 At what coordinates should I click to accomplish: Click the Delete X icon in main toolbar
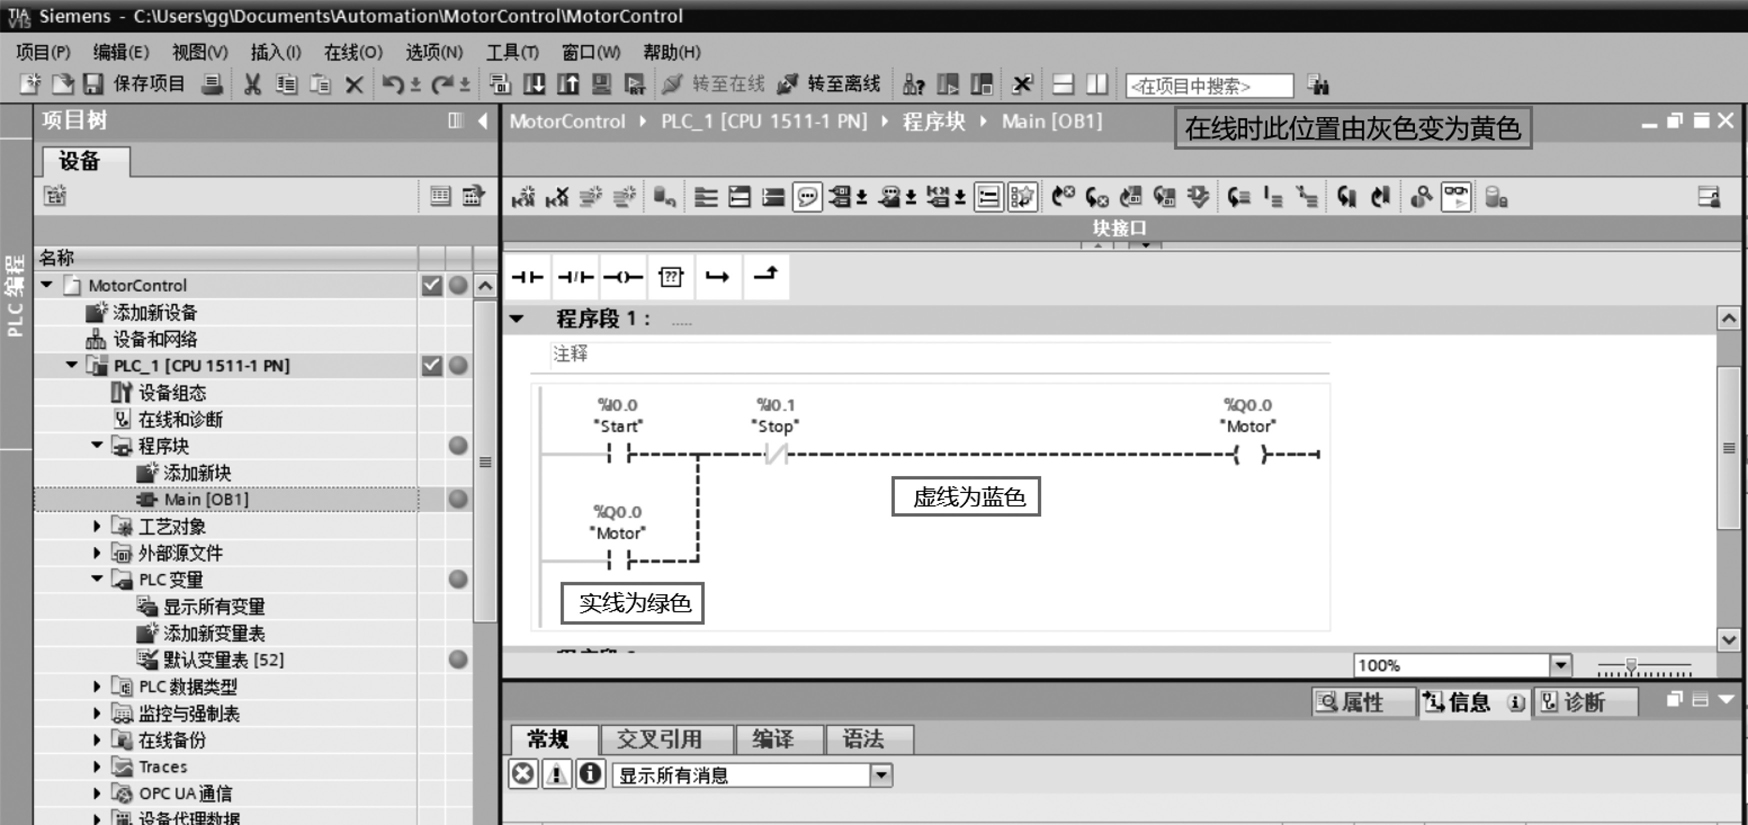point(354,85)
